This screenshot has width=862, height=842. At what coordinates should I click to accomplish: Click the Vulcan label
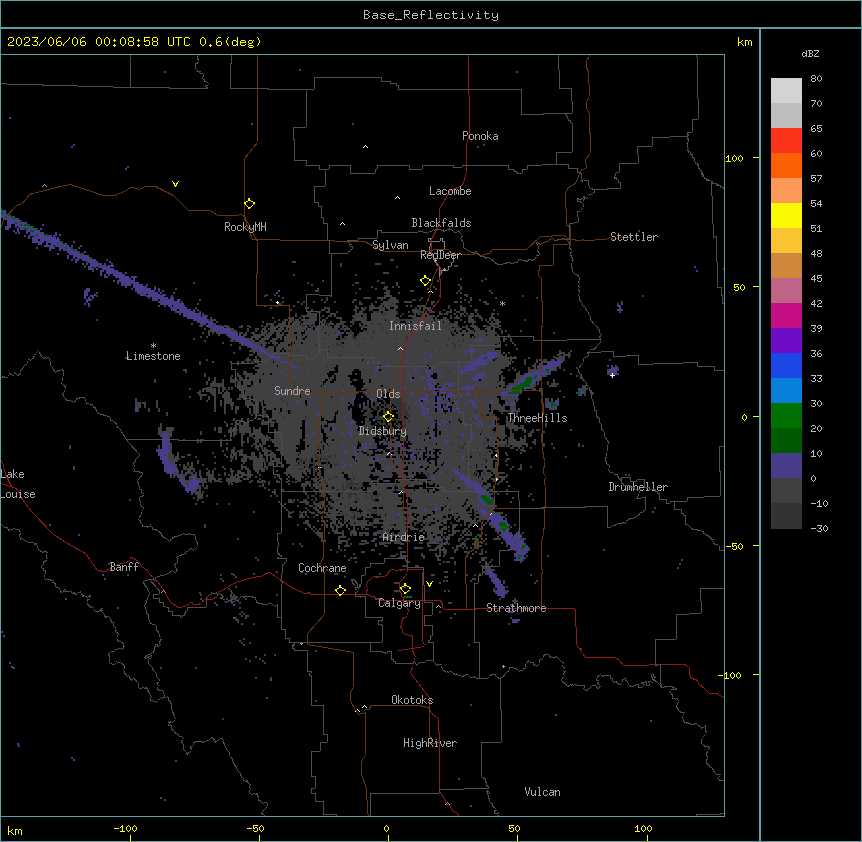[x=543, y=792]
